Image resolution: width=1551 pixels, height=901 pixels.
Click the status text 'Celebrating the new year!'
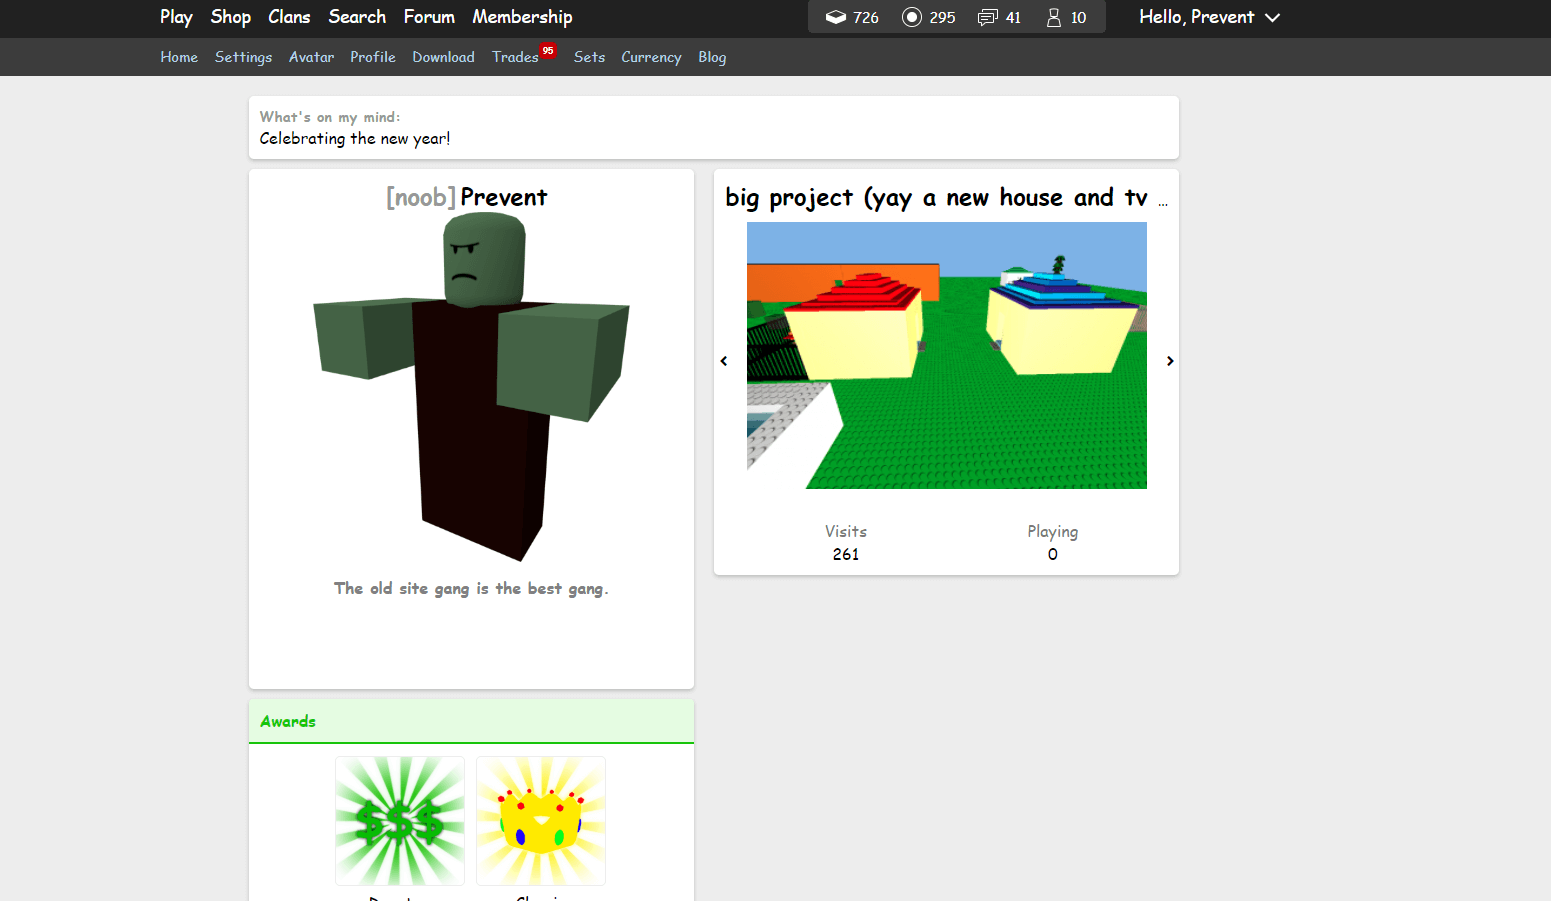pyautogui.click(x=355, y=138)
